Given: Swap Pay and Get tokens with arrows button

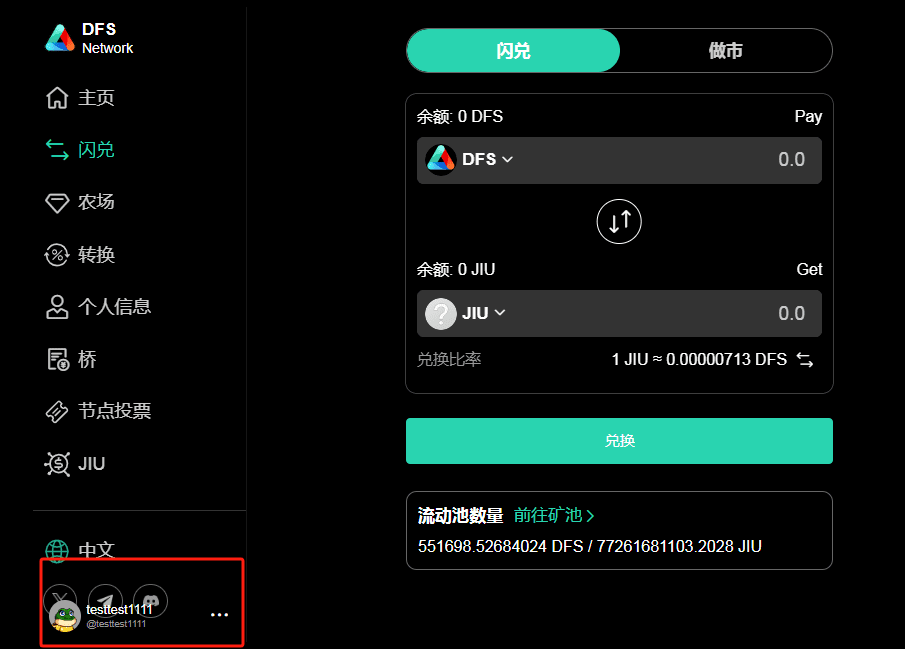Looking at the screenshot, I should pos(619,222).
